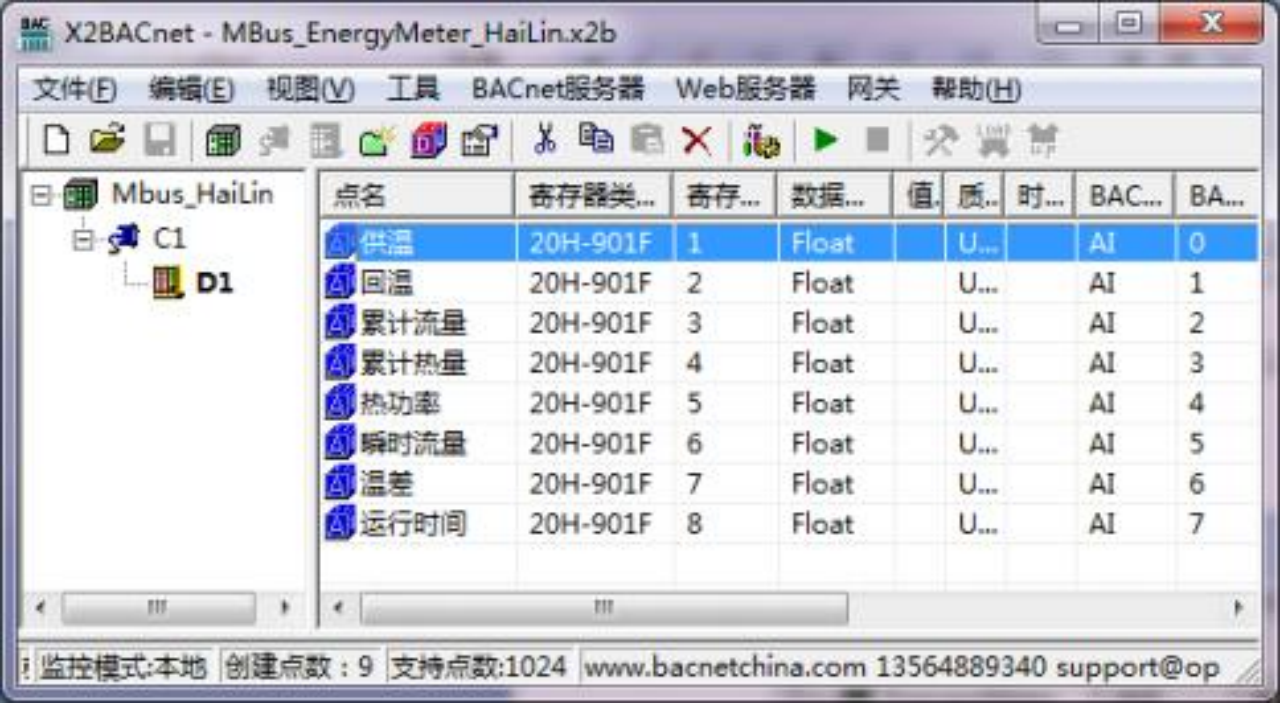
Task: Open the 编辑(E) menu
Action: (x=192, y=90)
